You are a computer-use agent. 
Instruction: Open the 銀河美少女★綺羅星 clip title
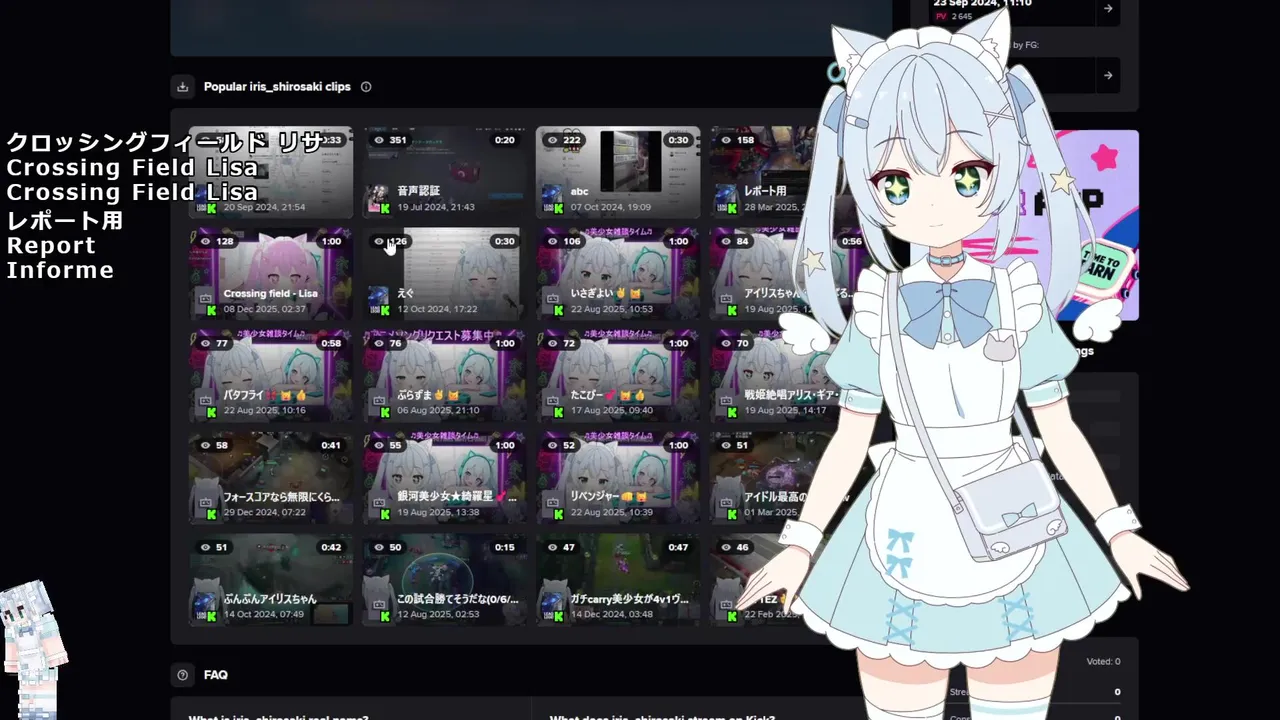[457, 497]
